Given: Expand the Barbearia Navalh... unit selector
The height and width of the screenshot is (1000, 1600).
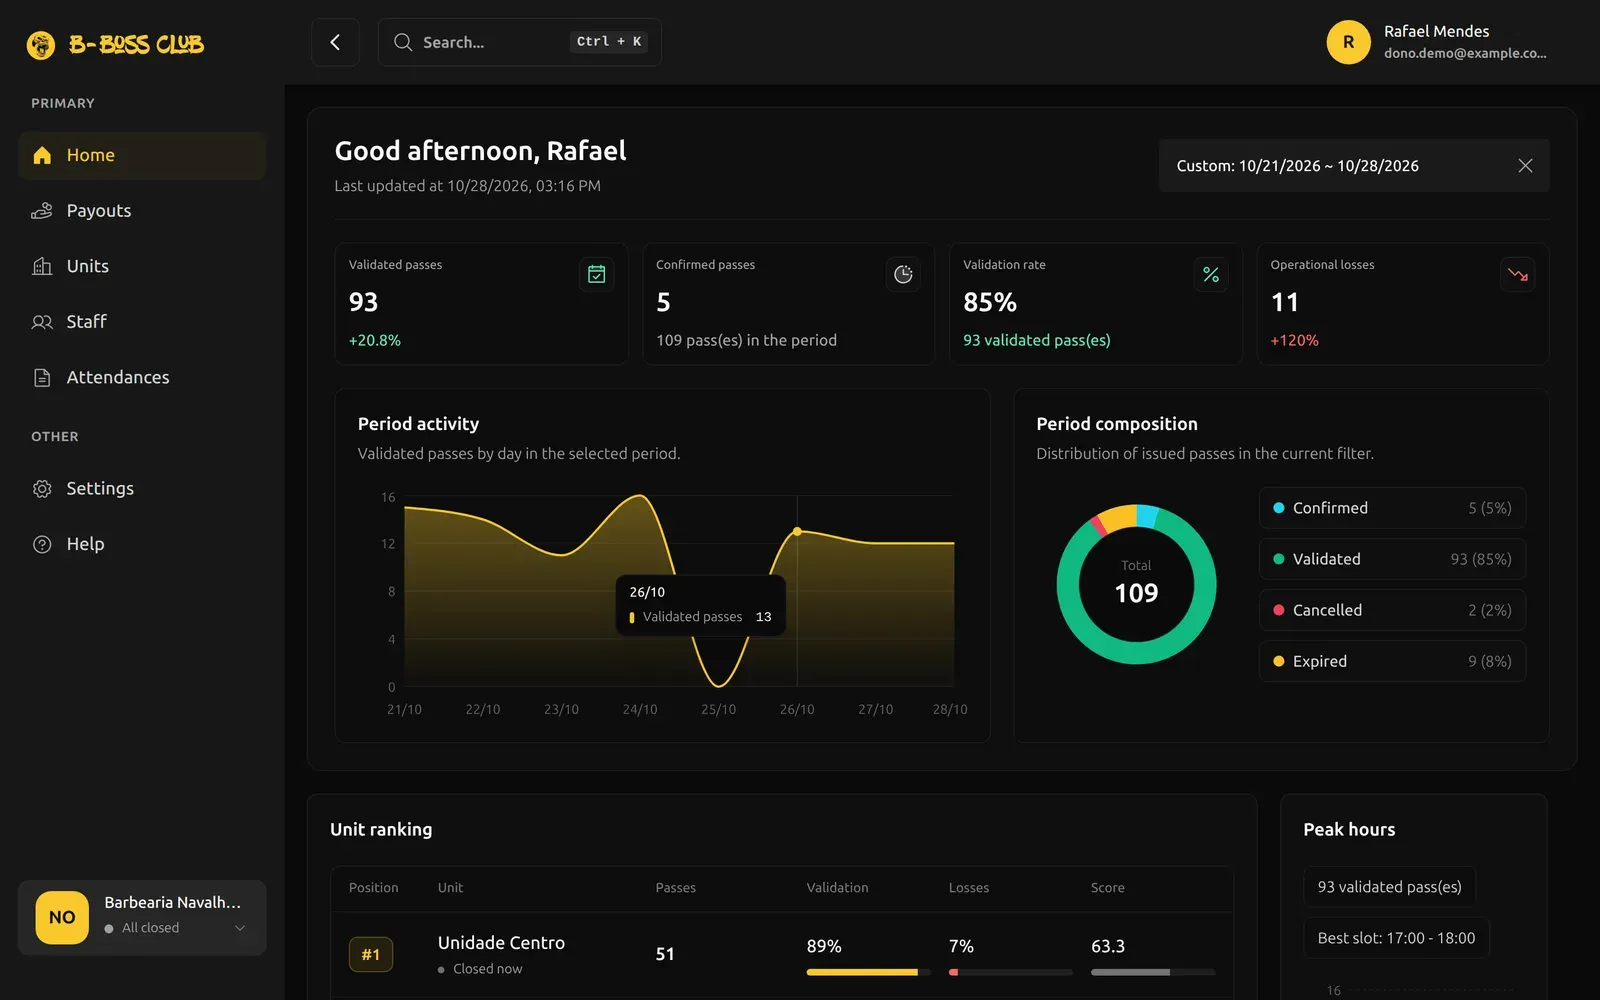Looking at the screenshot, I should pyautogui.click(x=142, y=917).
